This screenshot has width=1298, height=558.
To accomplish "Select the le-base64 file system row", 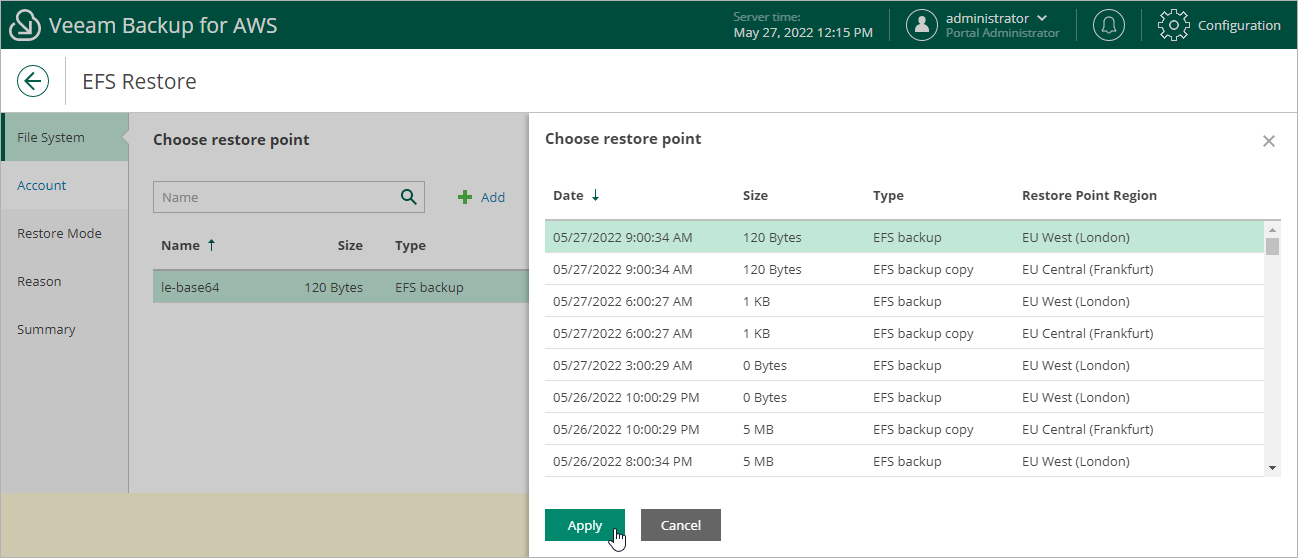I will pyautogui.click(x=340, y=287).
